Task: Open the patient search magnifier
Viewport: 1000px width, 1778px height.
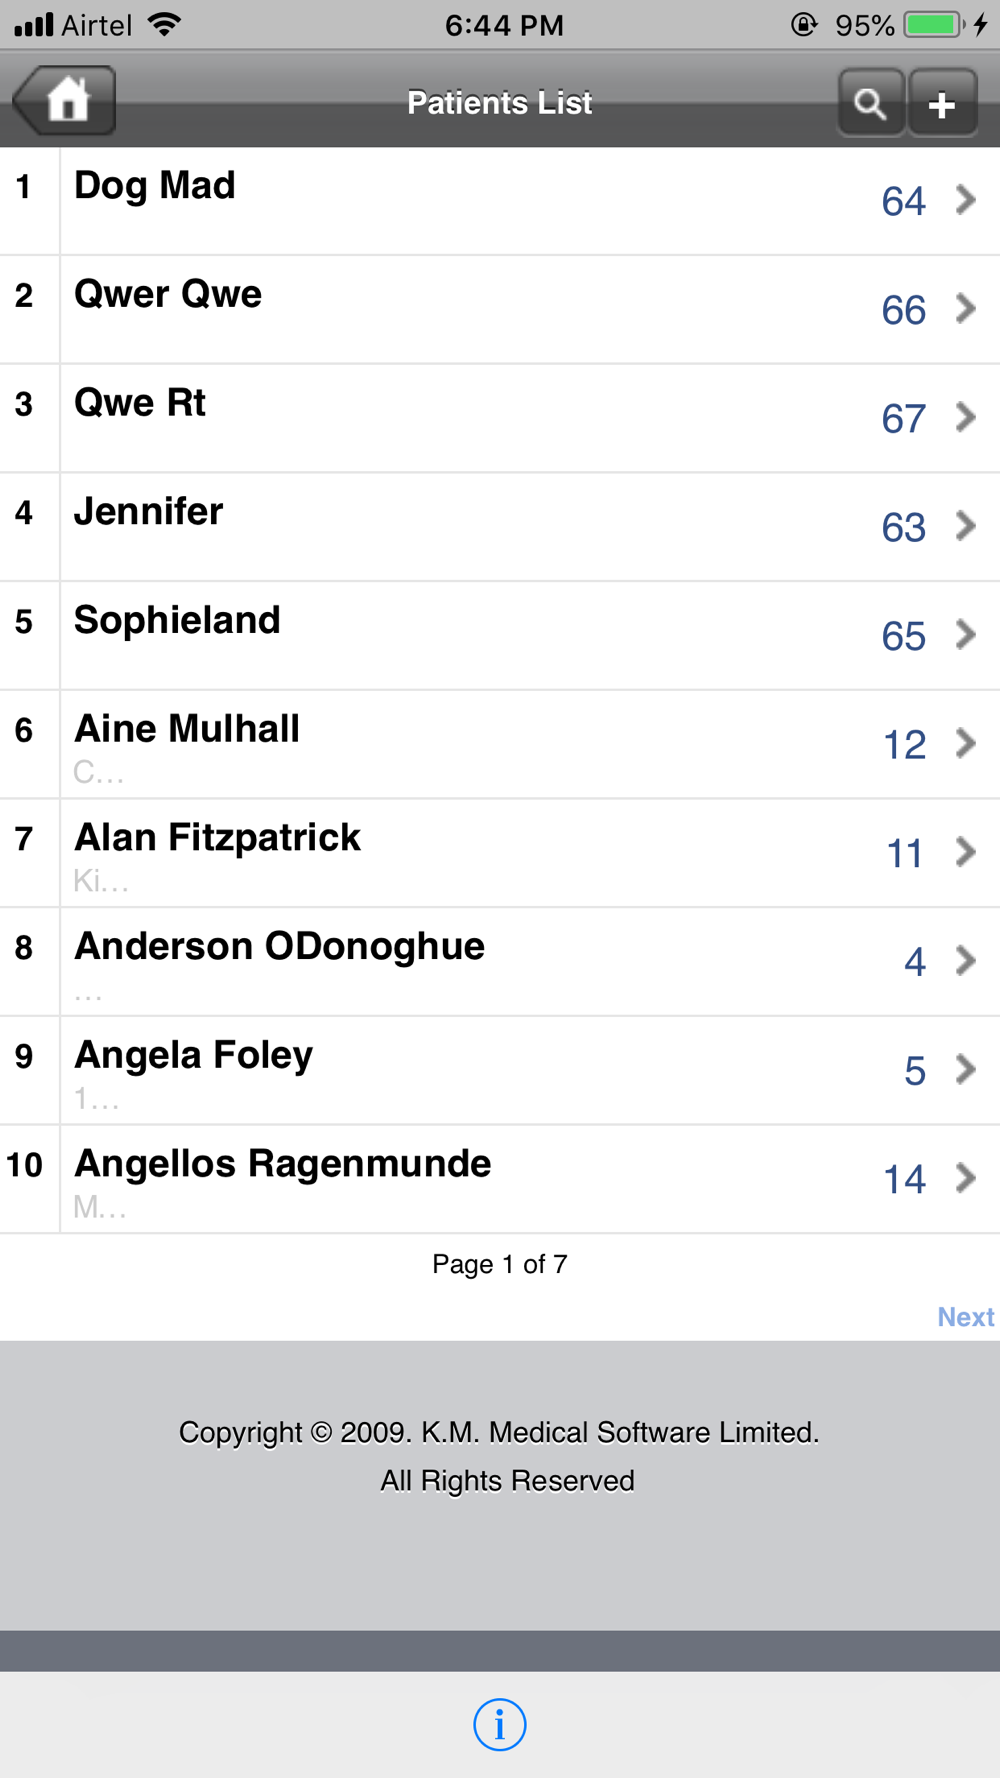Action: (x=870, y=103)
